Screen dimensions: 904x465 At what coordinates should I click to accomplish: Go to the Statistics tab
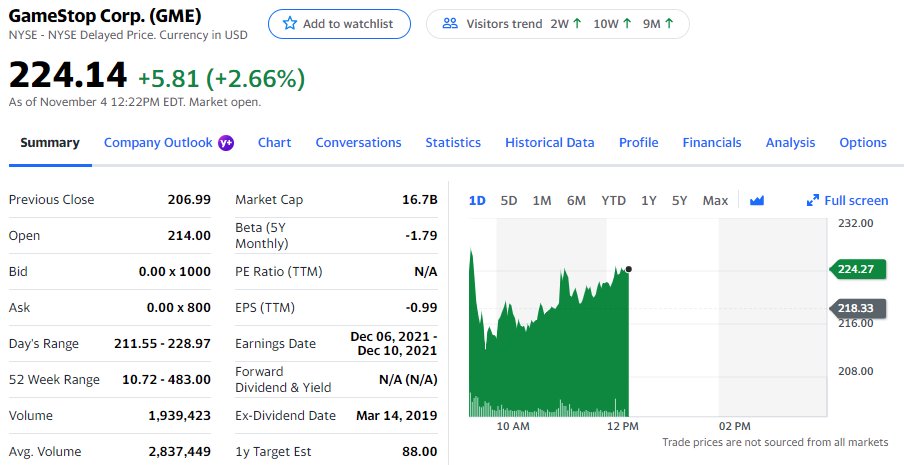click(x=453, y=143)
